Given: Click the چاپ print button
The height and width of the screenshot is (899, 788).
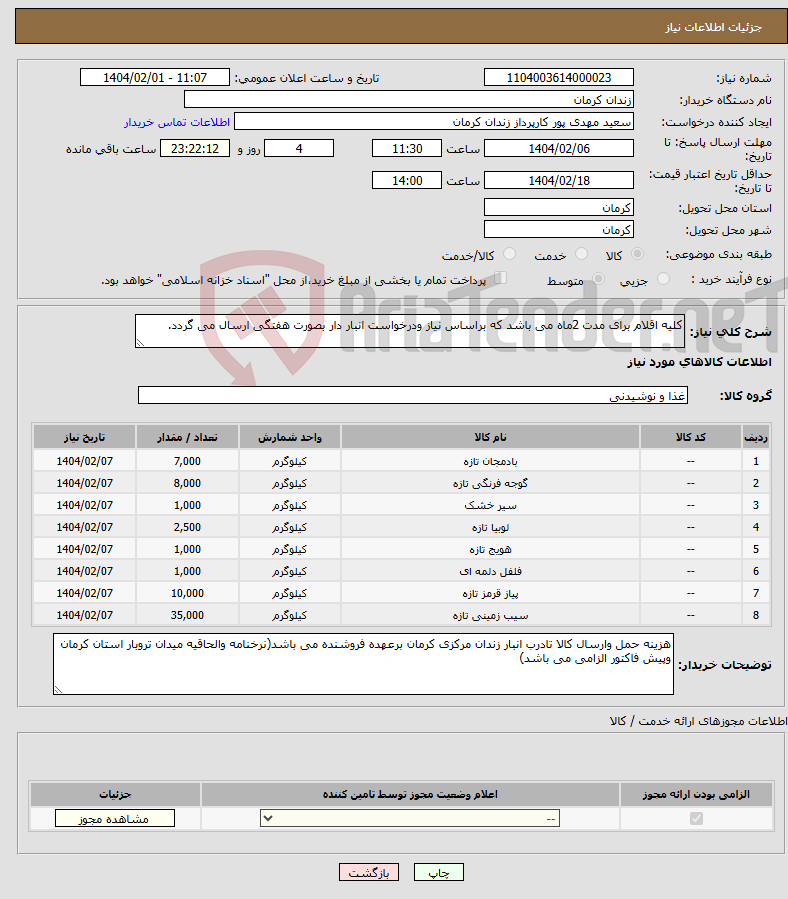Looking at the screenshot, I should (439, 872).
